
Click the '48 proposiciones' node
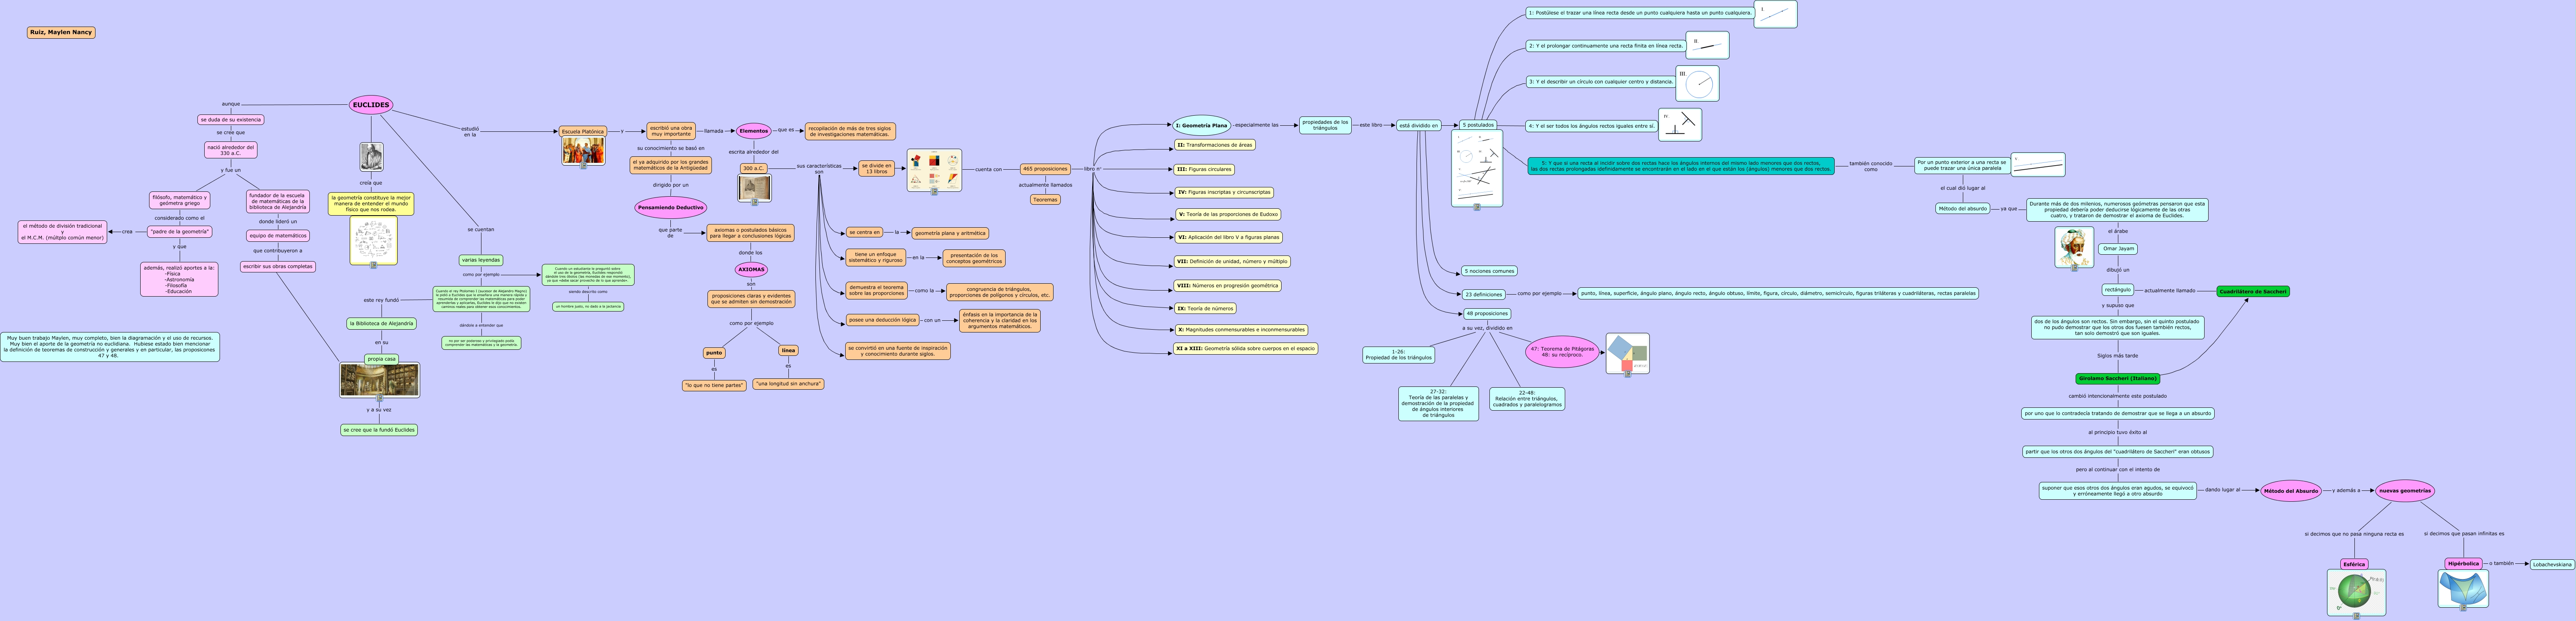1487,313
